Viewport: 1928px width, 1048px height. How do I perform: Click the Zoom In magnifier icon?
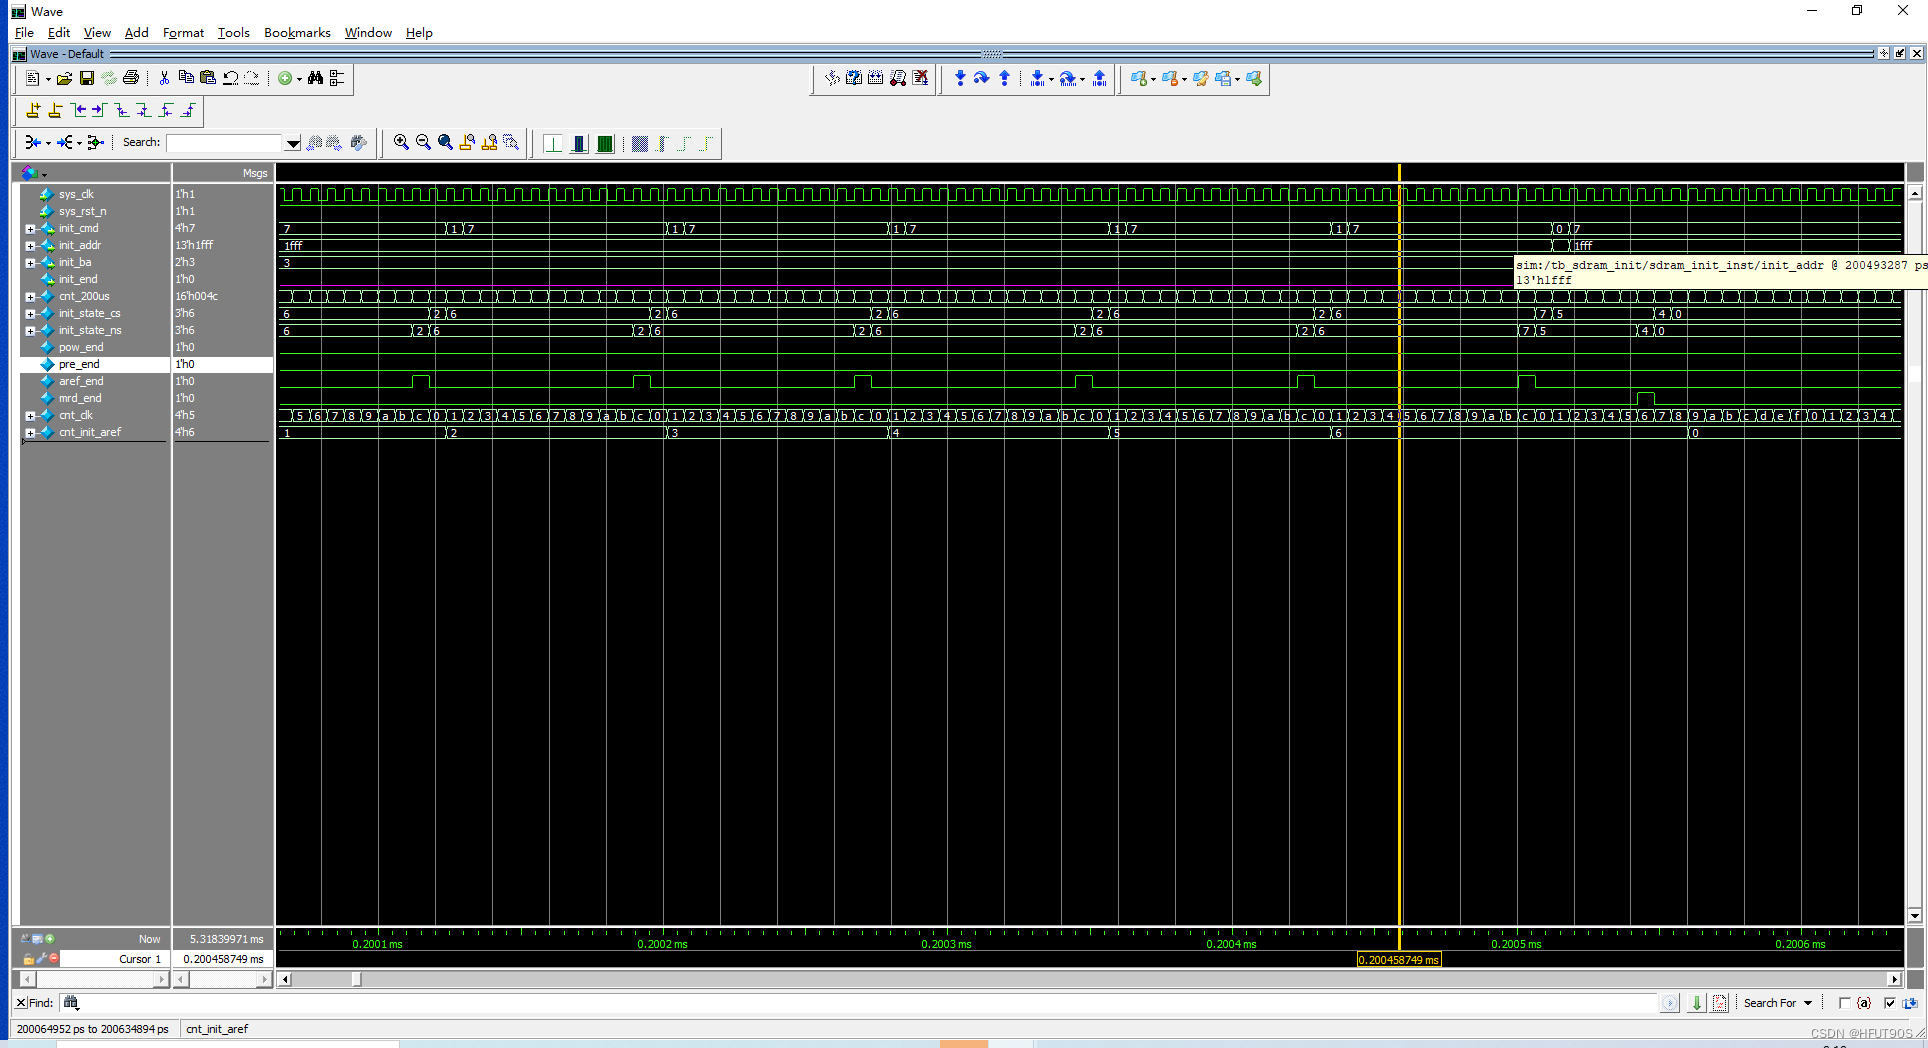401,143
